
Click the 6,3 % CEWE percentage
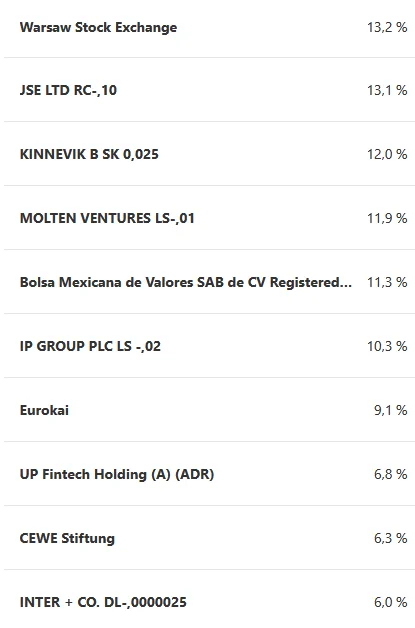click(391, 538)
